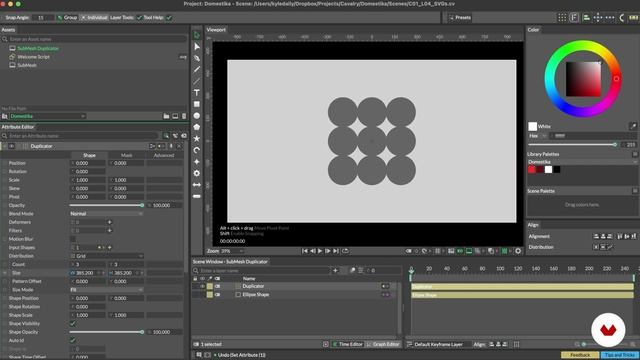Toggle Layer Tools checkbox in top bar
Image resolution: width=640 pixels, height=360 pixels.
[x=139, y=18]
